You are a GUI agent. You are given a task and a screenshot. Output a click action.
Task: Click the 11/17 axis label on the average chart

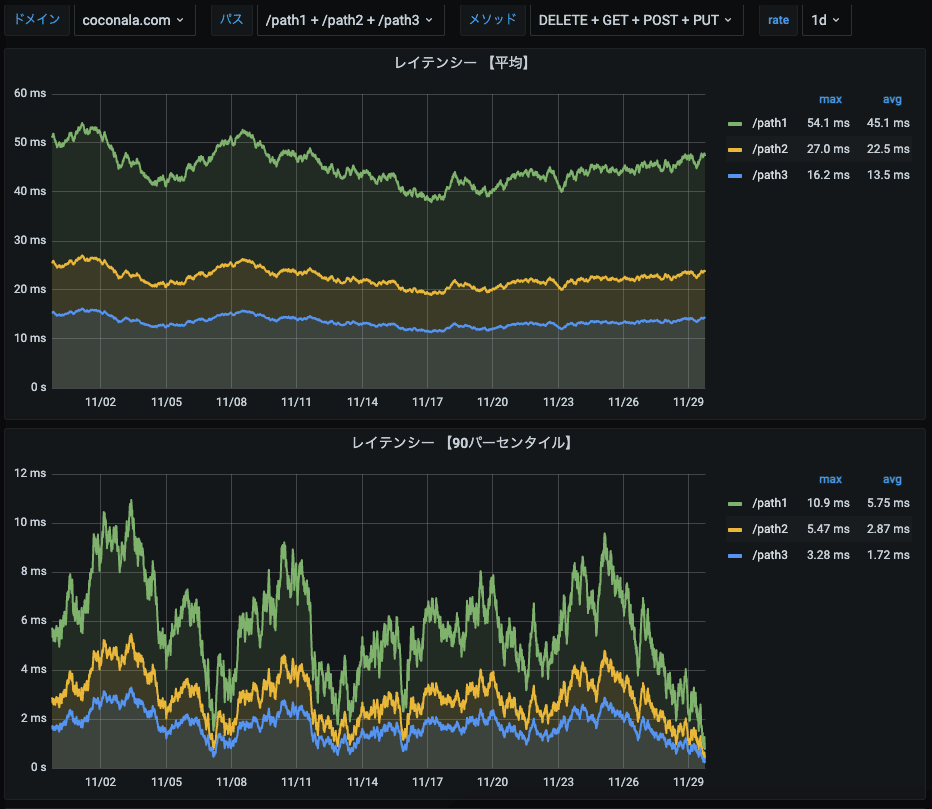(426, 401)
